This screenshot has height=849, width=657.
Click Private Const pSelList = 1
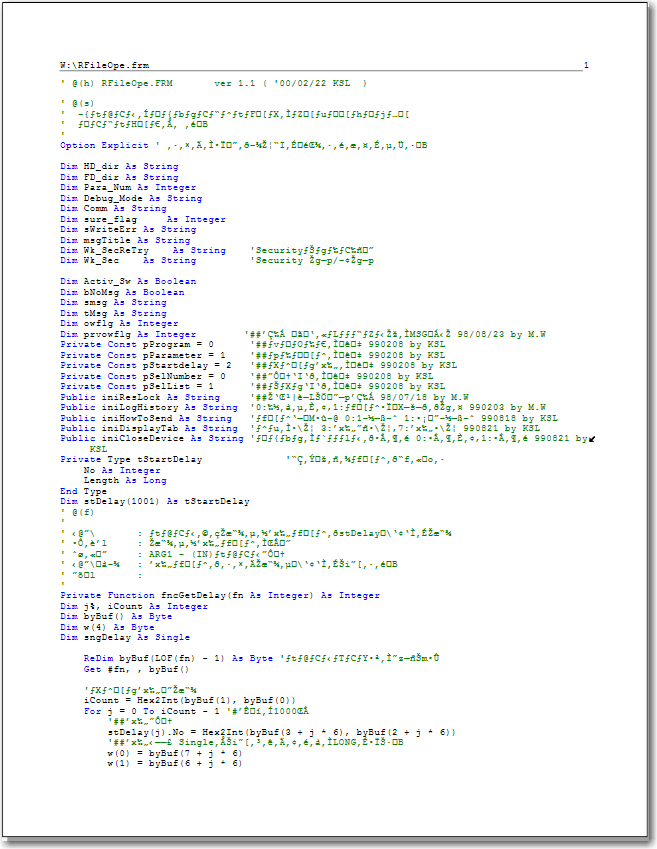pyautogui.click(x=137, y=387)
